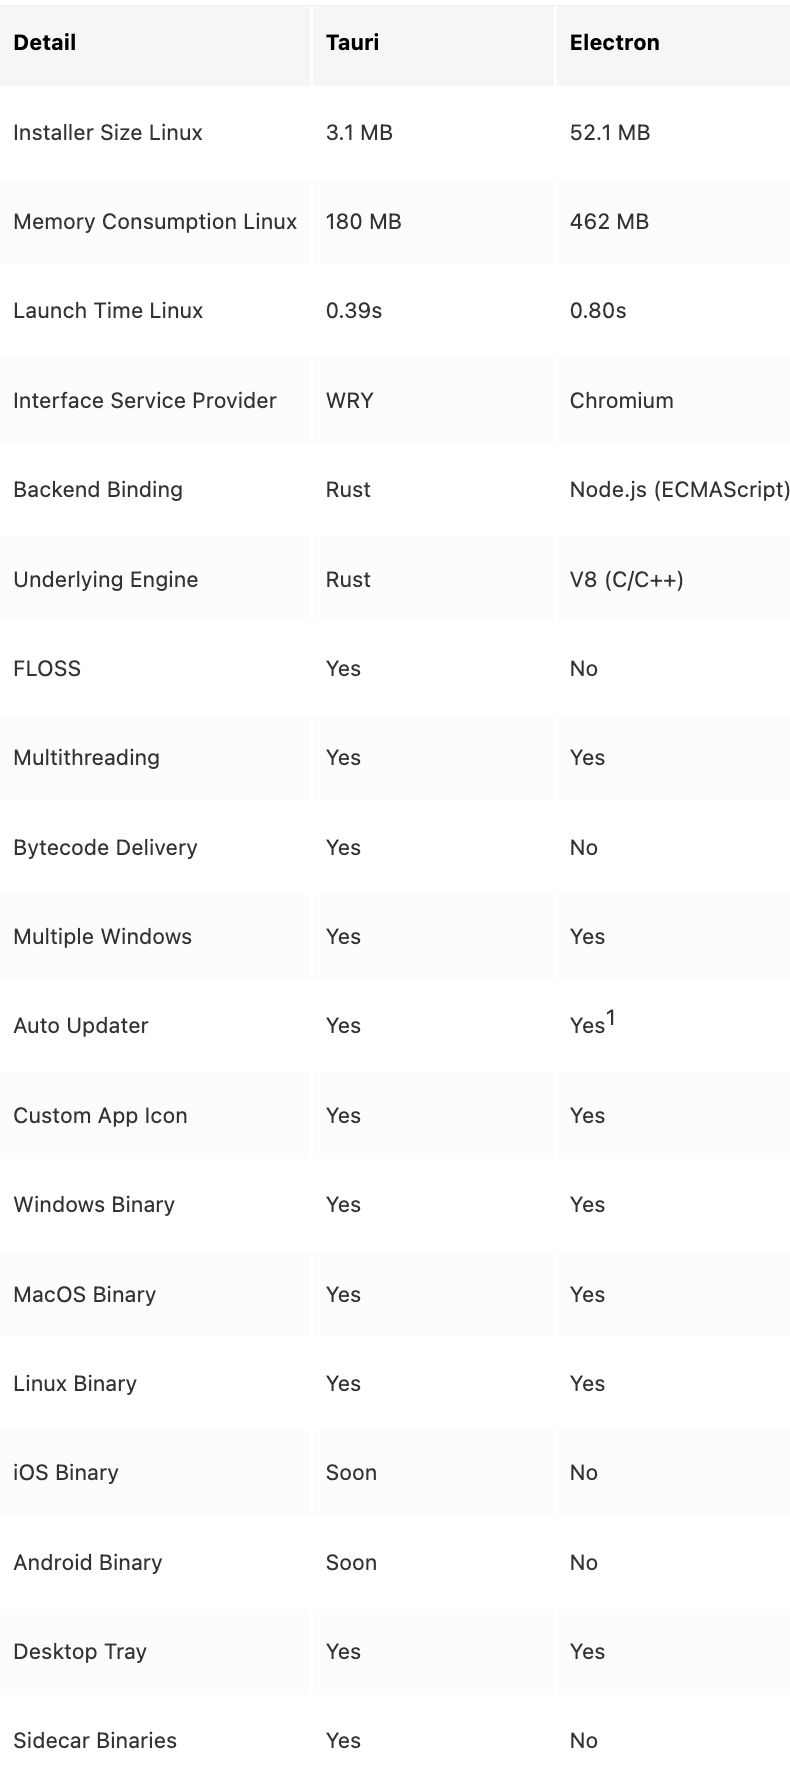Click the Chromium cell

pyautogui.click(x=621, y=401)
